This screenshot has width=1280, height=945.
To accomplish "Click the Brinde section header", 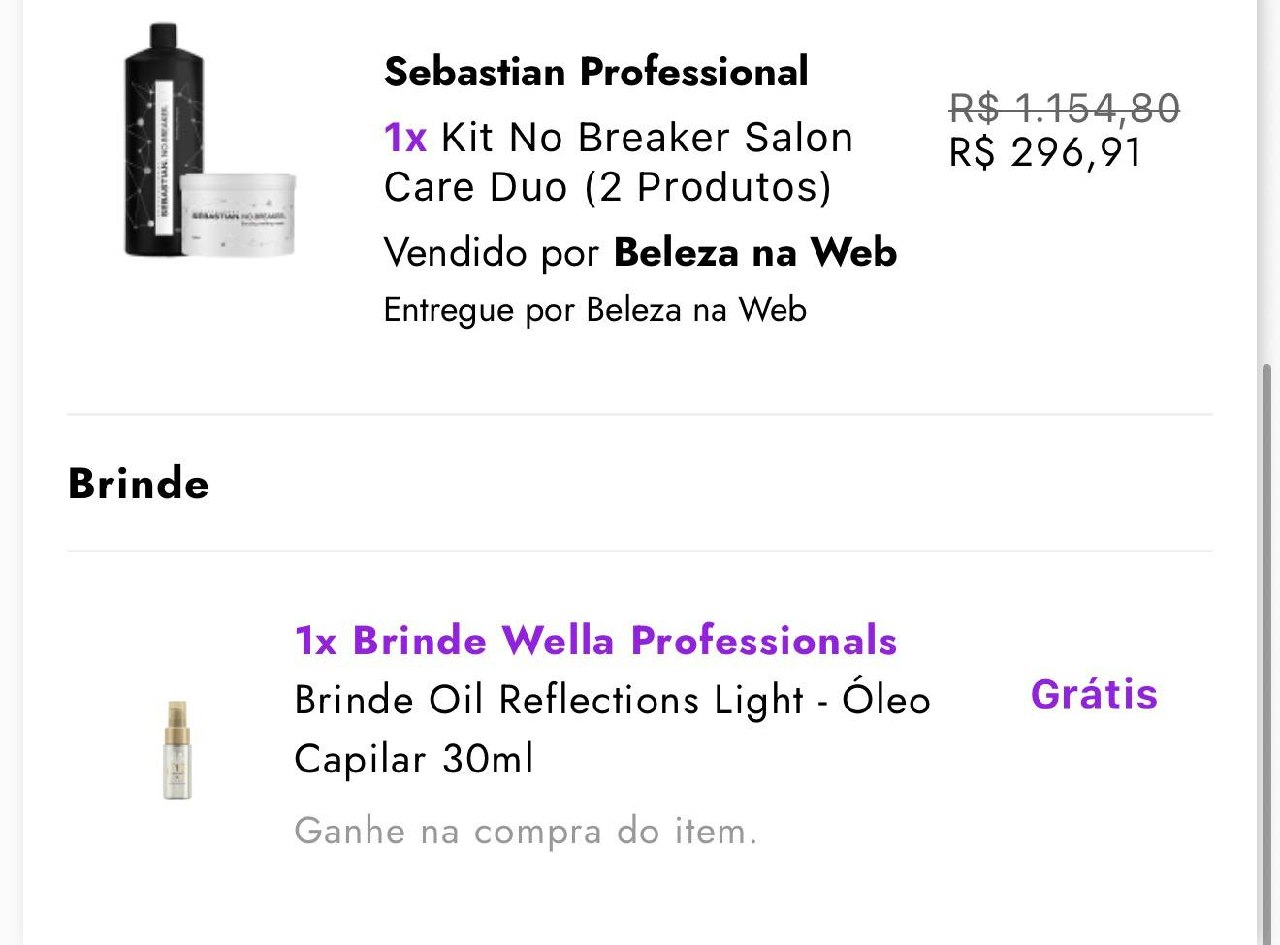I will click(x=137, y=483).
